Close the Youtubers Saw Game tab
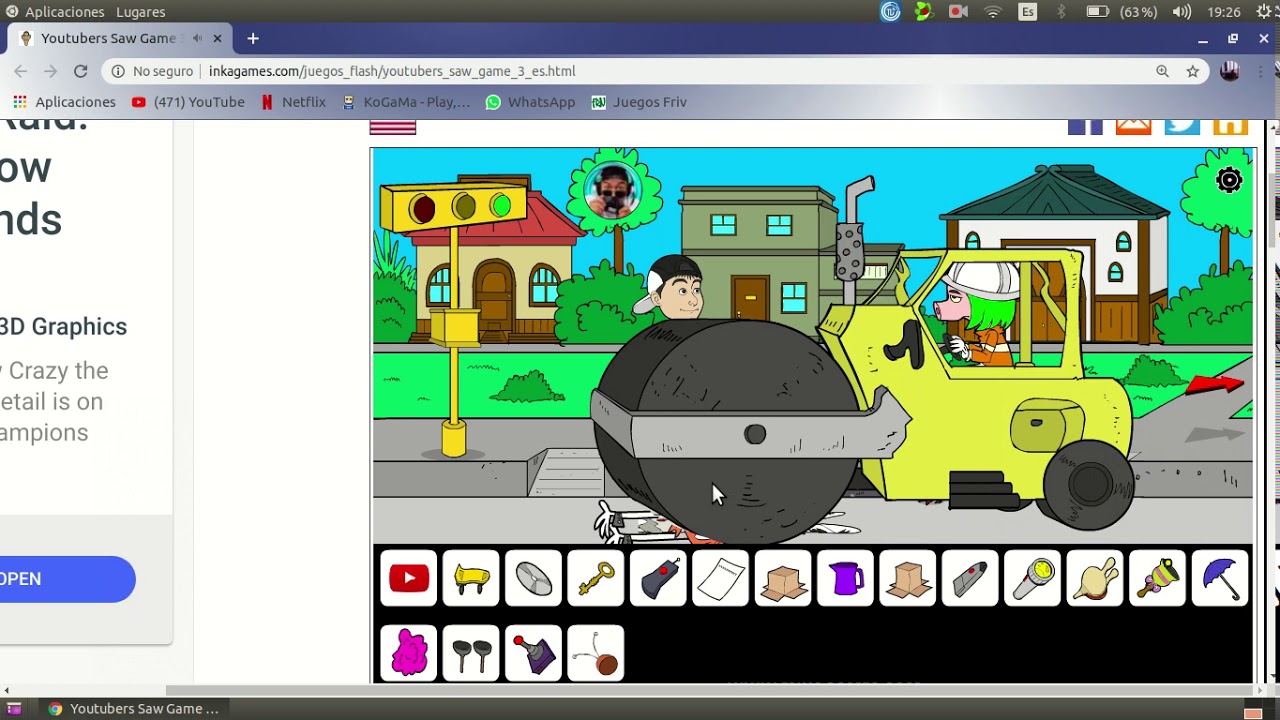Image resolution: width=1280 pixels, height=720 pixels. tap(217, 38)
